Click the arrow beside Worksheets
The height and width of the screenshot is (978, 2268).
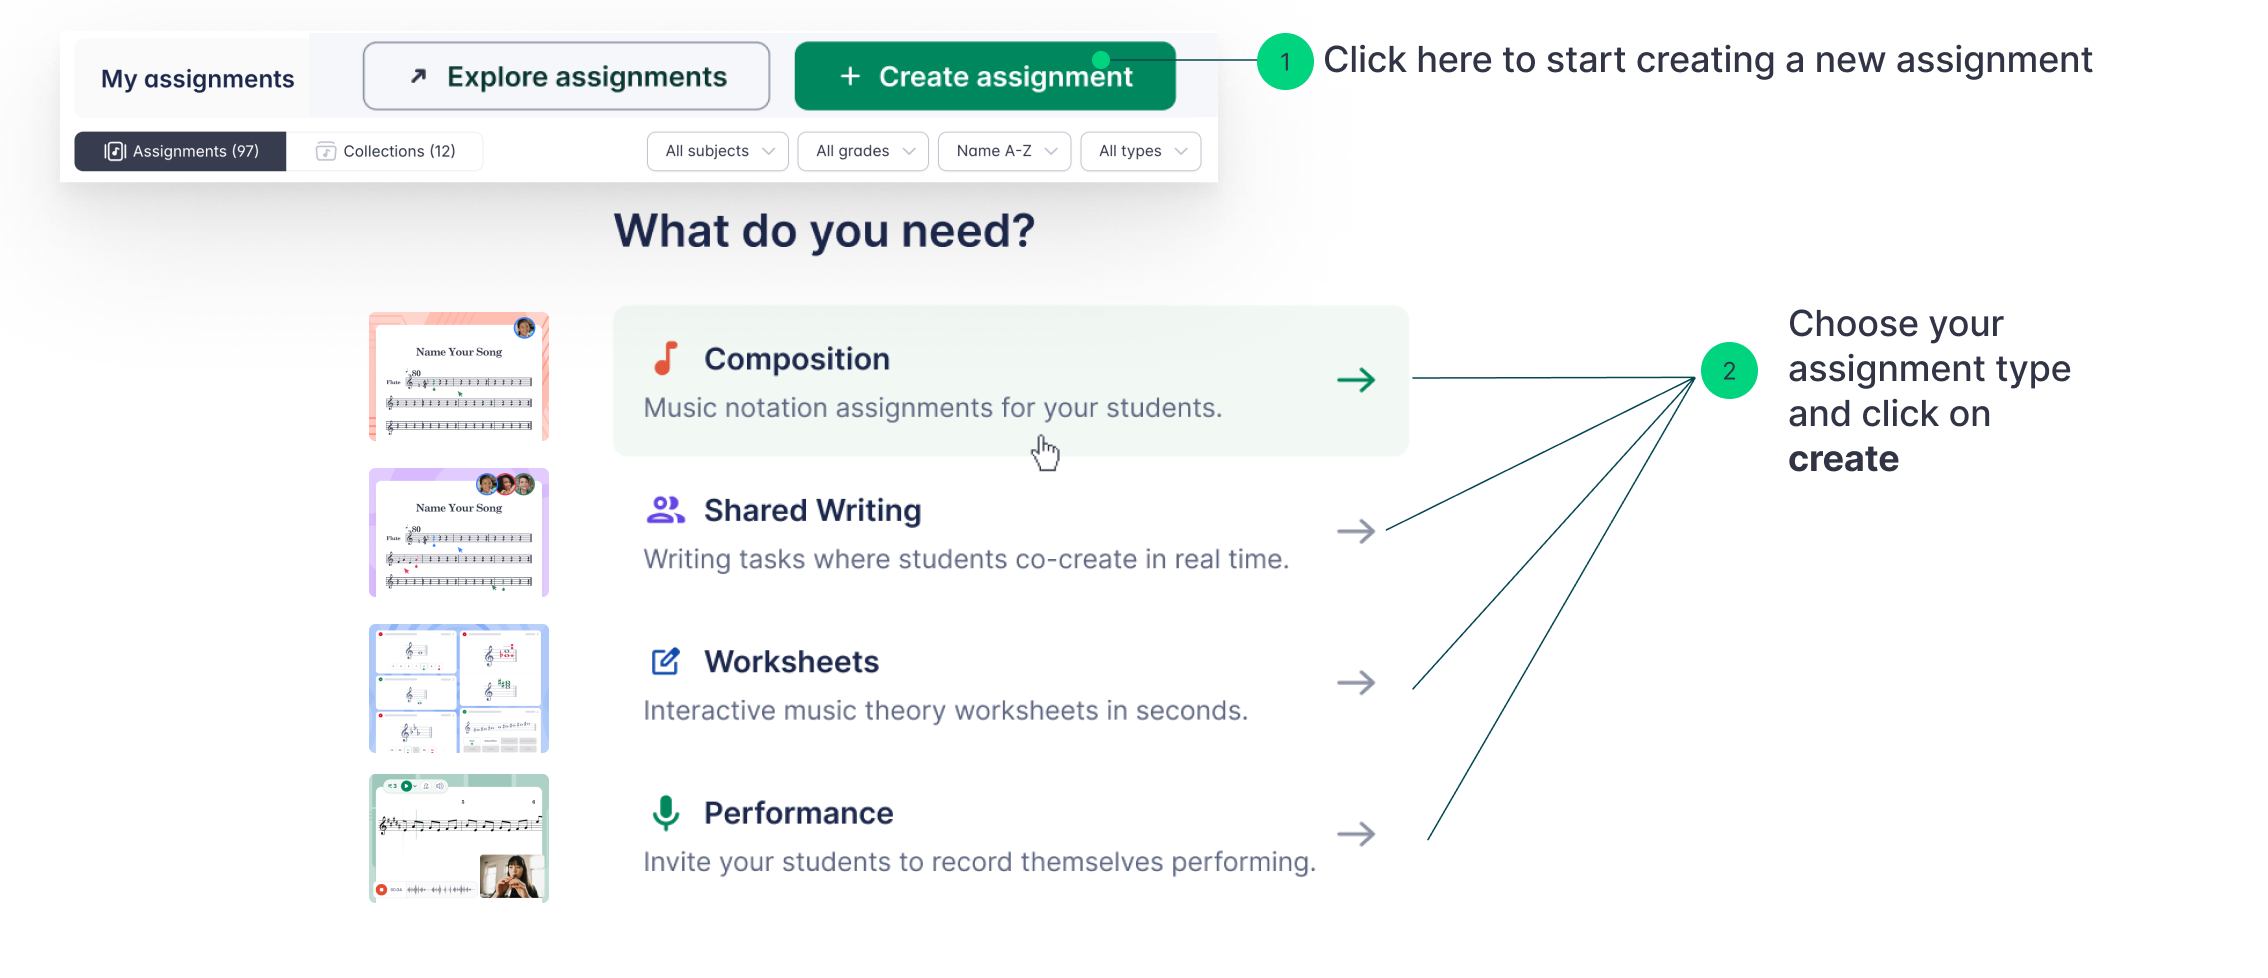1356,683
